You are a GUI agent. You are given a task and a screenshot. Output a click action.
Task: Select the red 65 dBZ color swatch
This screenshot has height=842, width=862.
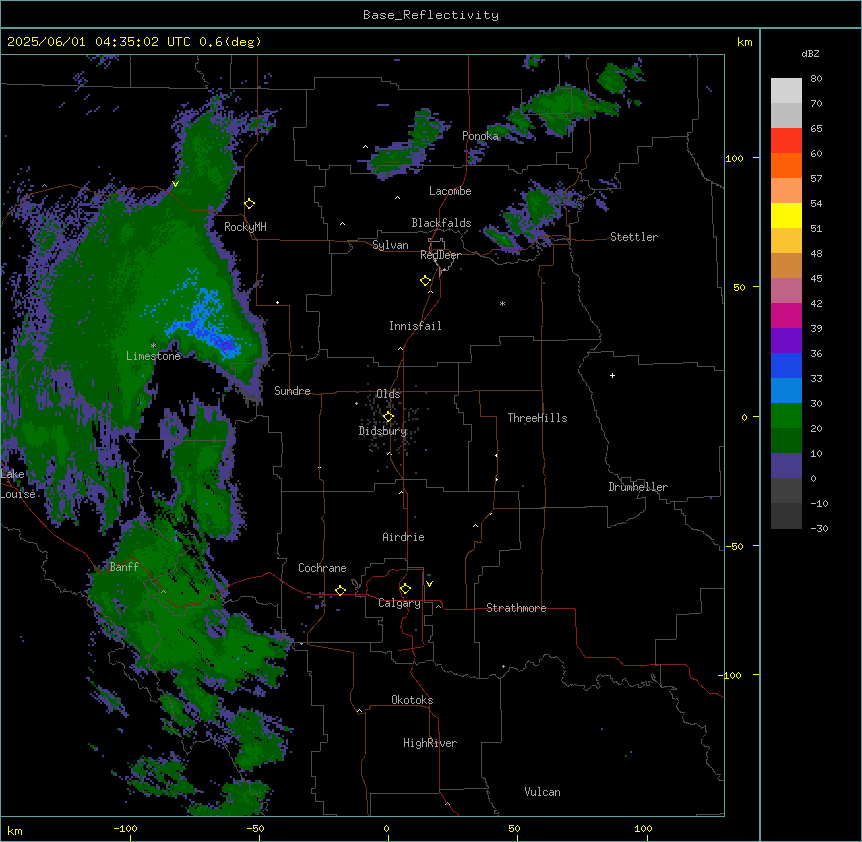pos(786,140)
